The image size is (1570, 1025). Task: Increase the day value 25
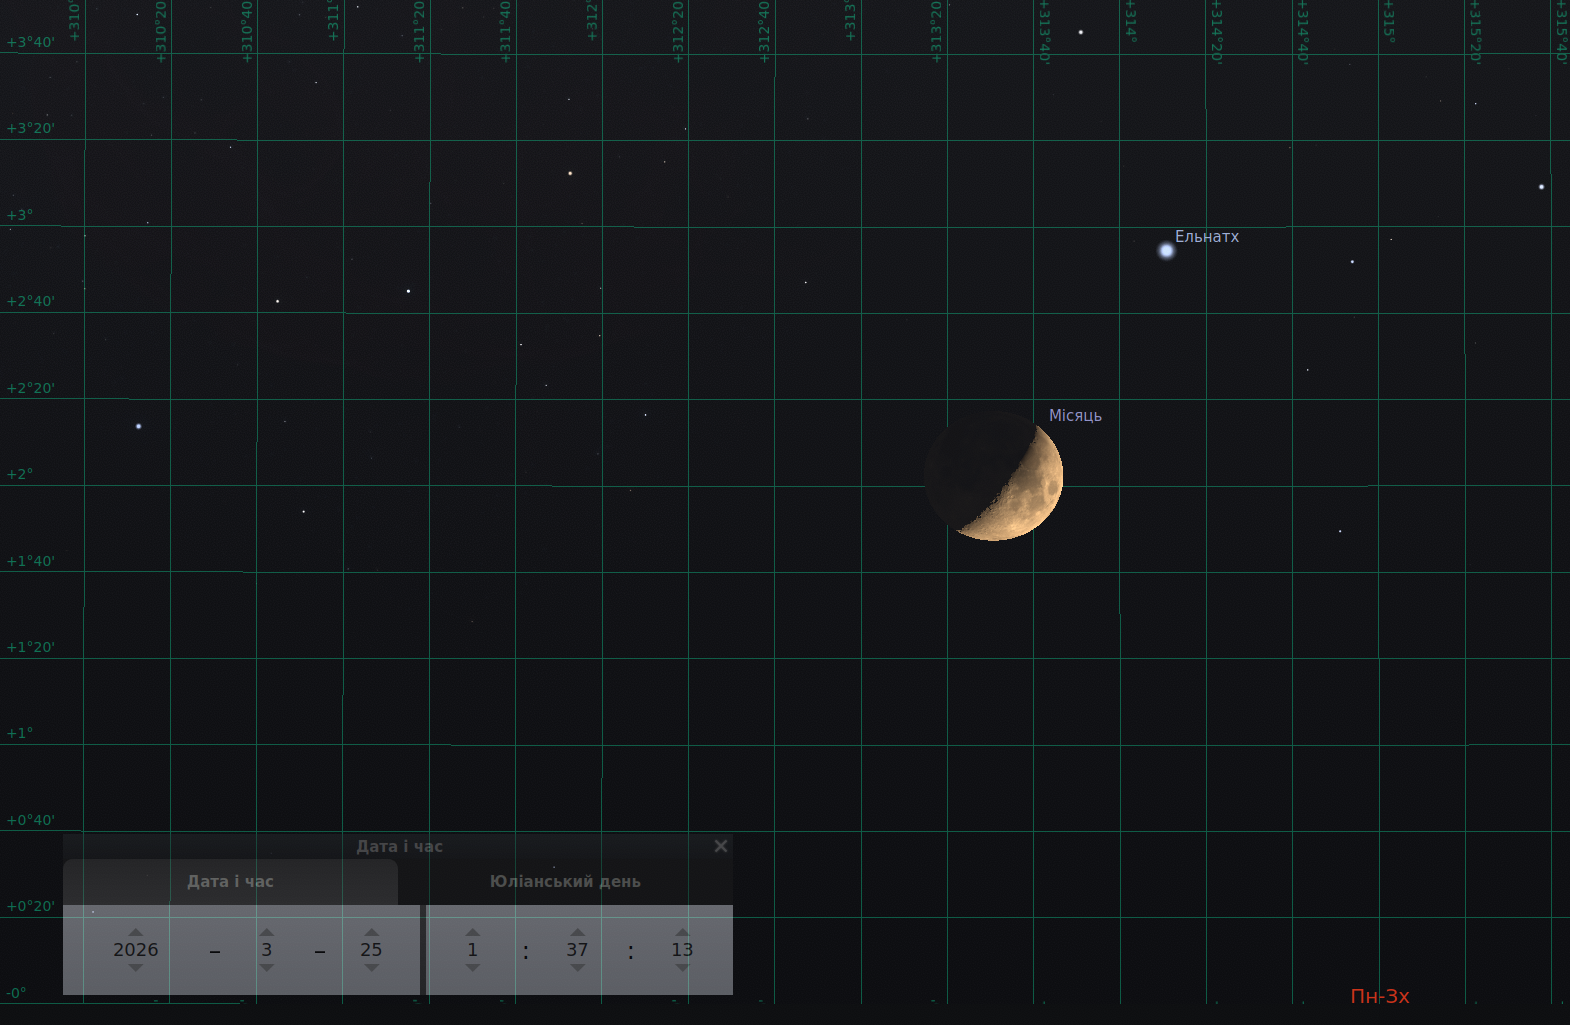tap(372, 932)
